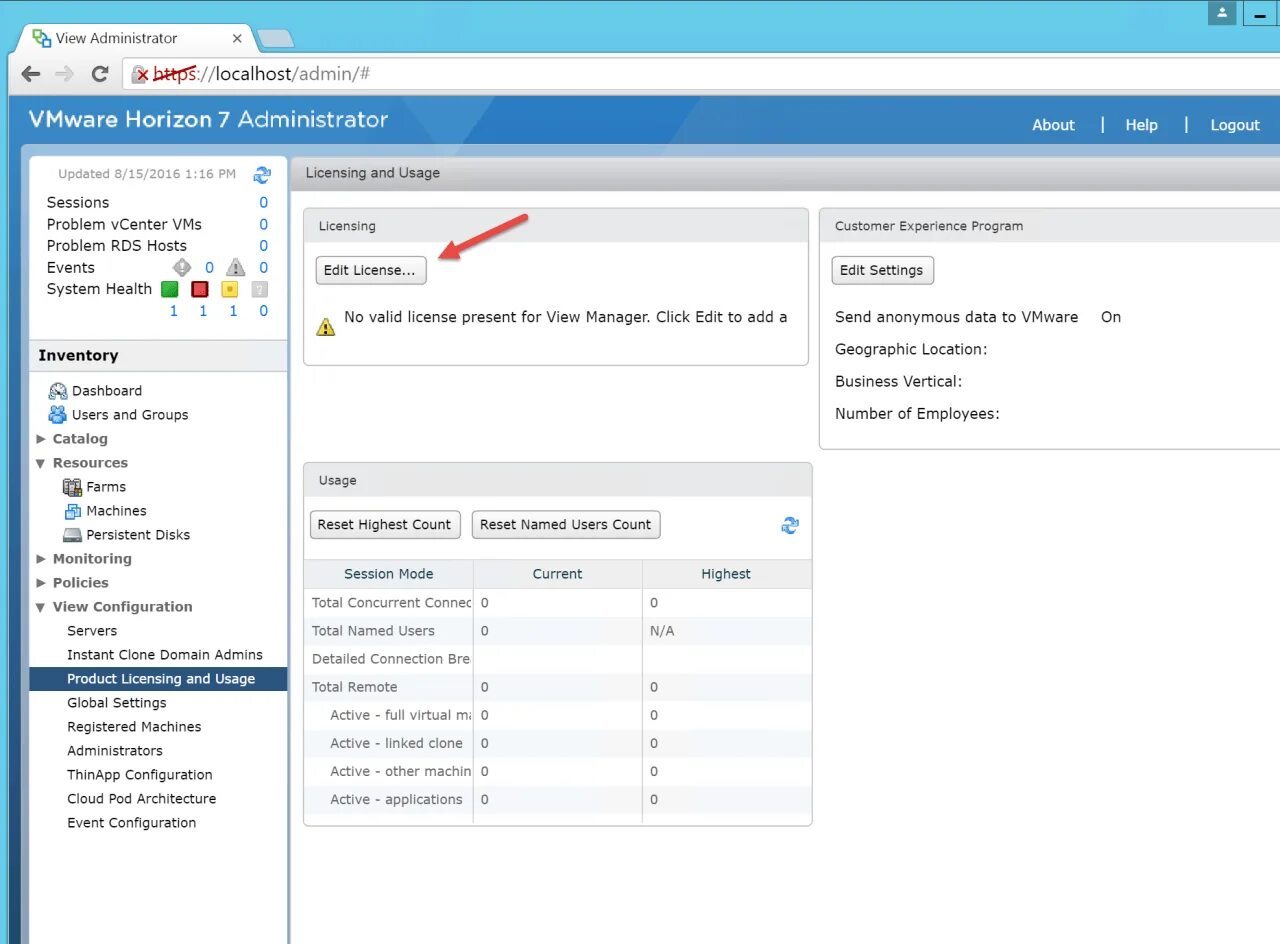Open a new browser tab

coord(275,39)
